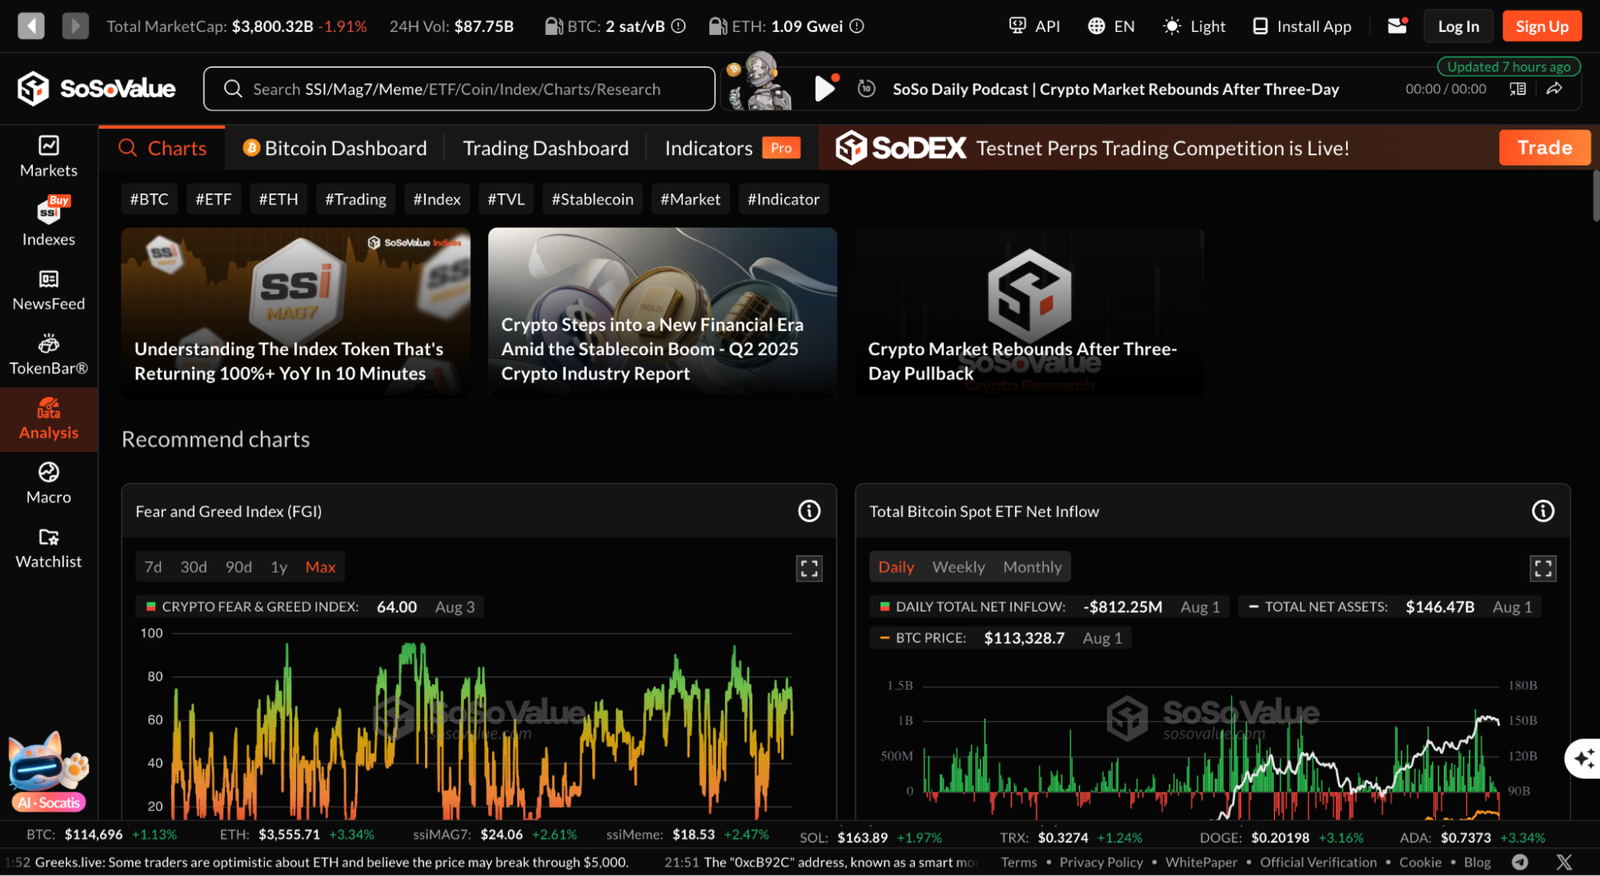This screenshot has height=876, width=1600.
Task: Filter by the #Indicator tag
Action: 784,199
